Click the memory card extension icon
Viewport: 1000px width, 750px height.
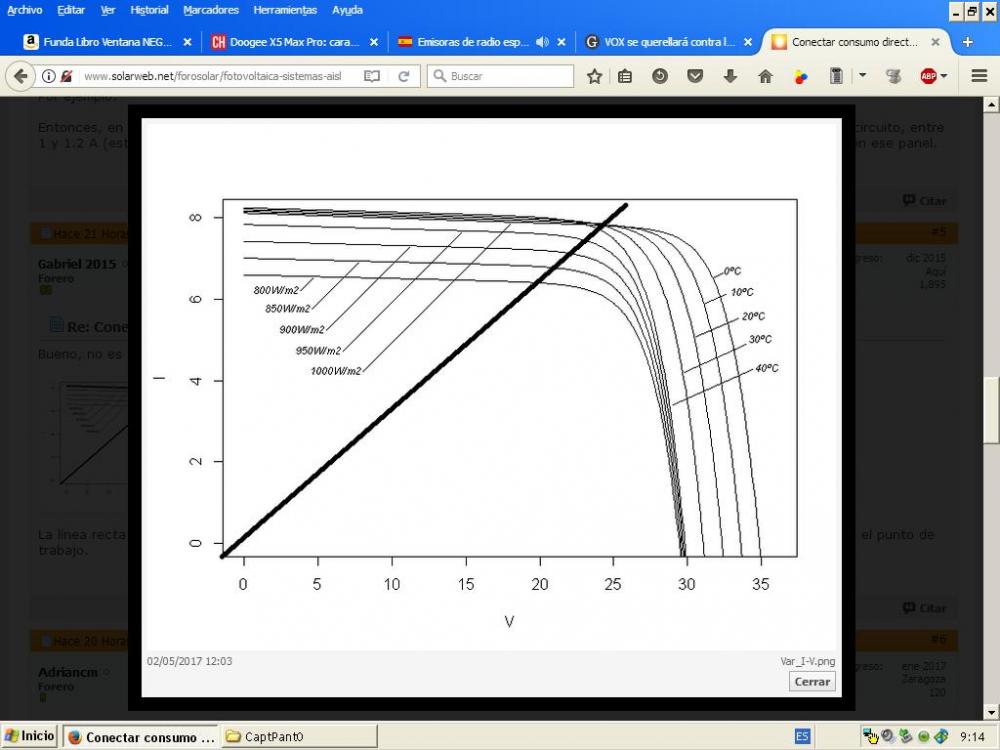836,76
